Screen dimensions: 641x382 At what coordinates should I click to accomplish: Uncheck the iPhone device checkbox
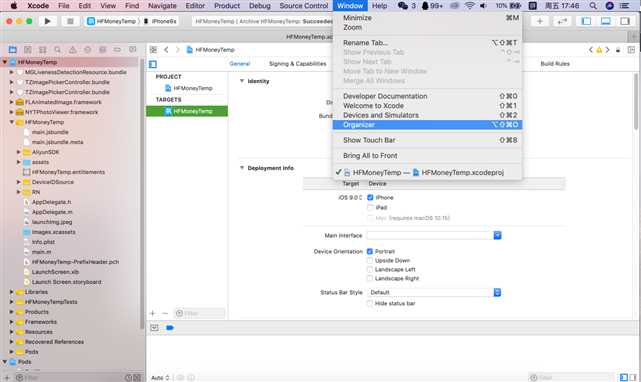(370, 198)
